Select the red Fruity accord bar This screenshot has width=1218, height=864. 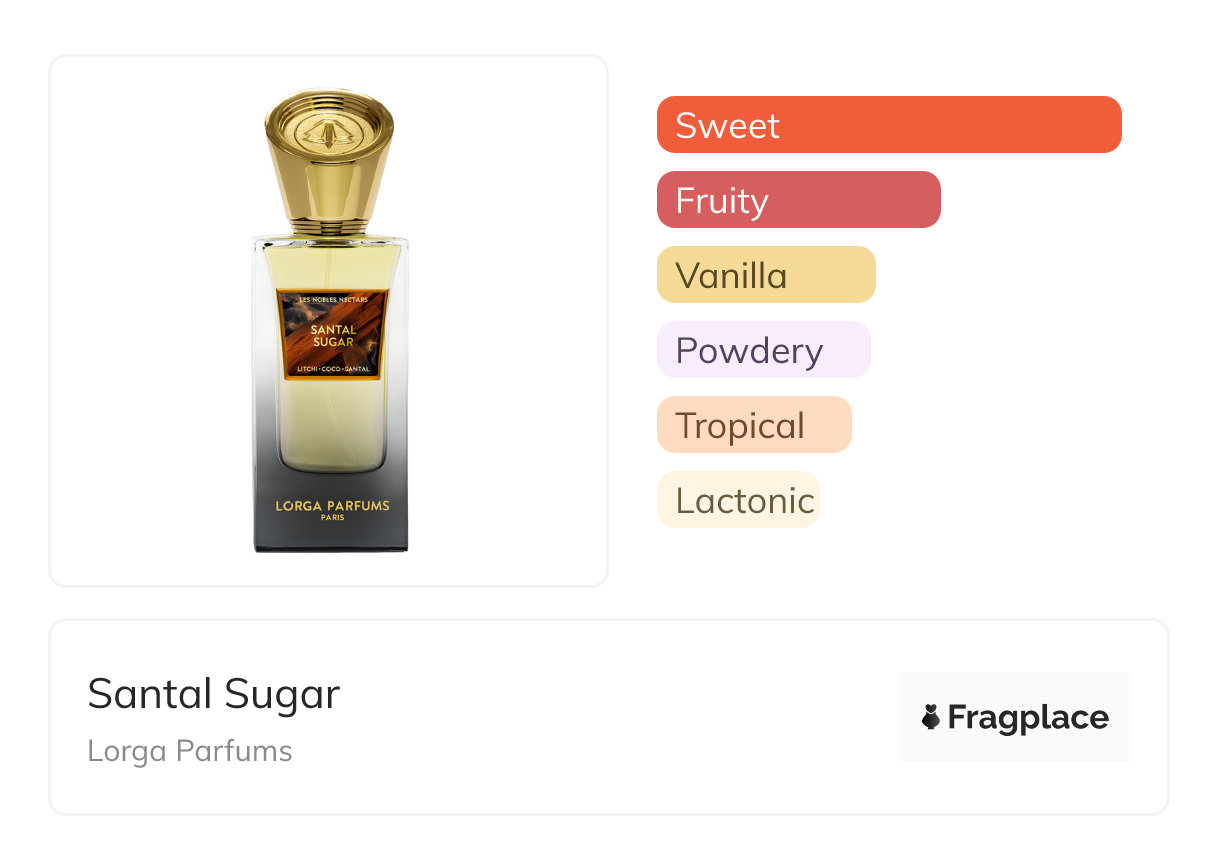tap(799, 200)
